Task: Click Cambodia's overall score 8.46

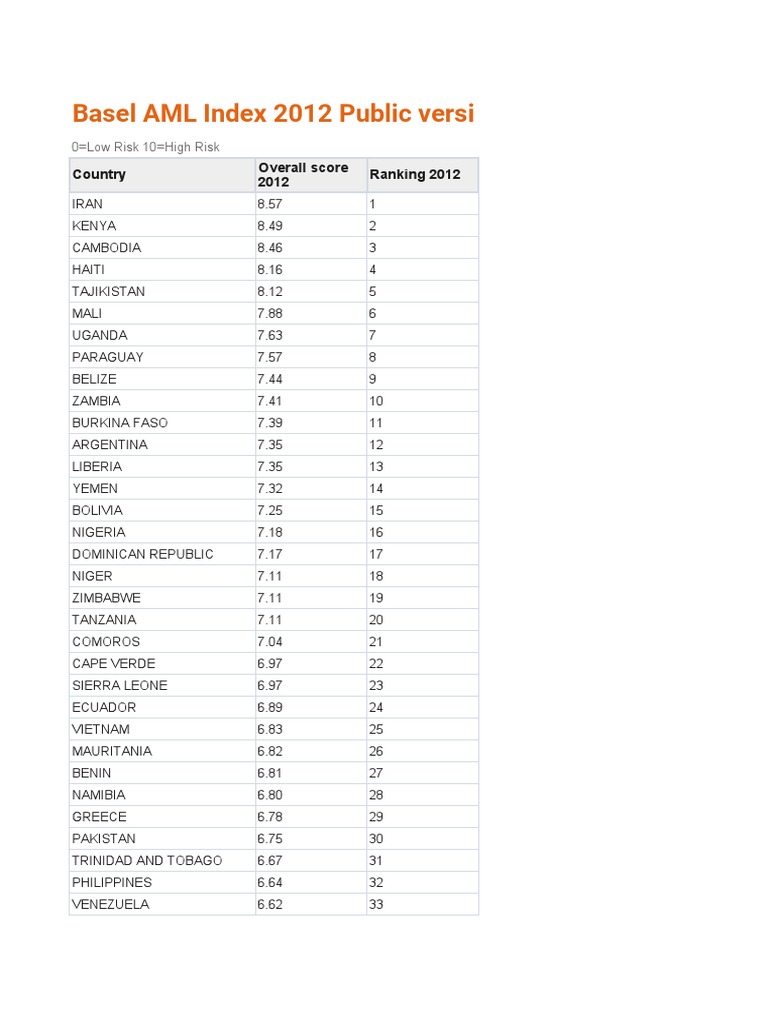Action: point(270,248)
